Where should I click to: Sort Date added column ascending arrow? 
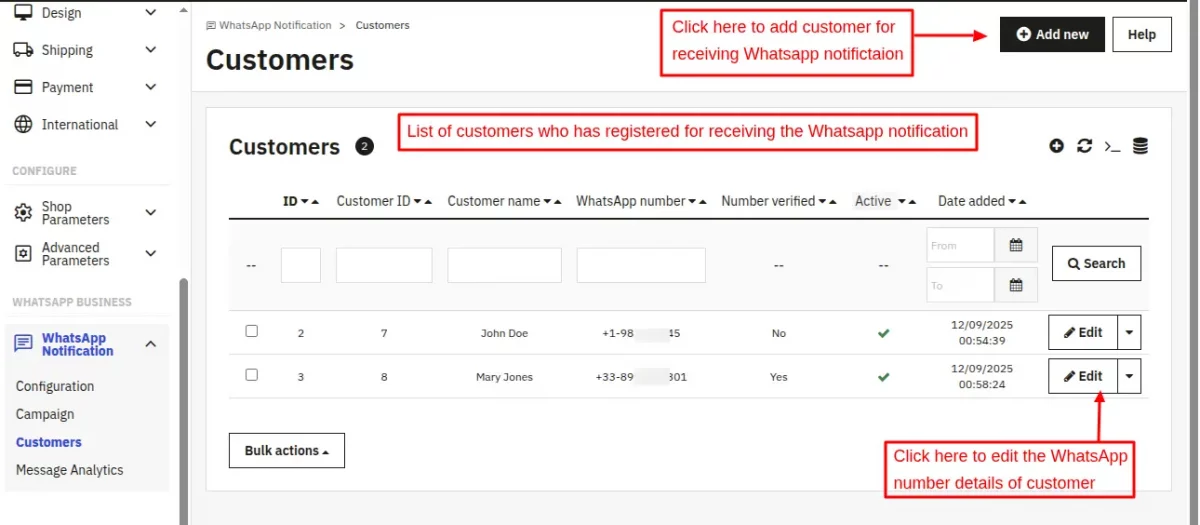pyautogui.click(x=1022, y=201)
